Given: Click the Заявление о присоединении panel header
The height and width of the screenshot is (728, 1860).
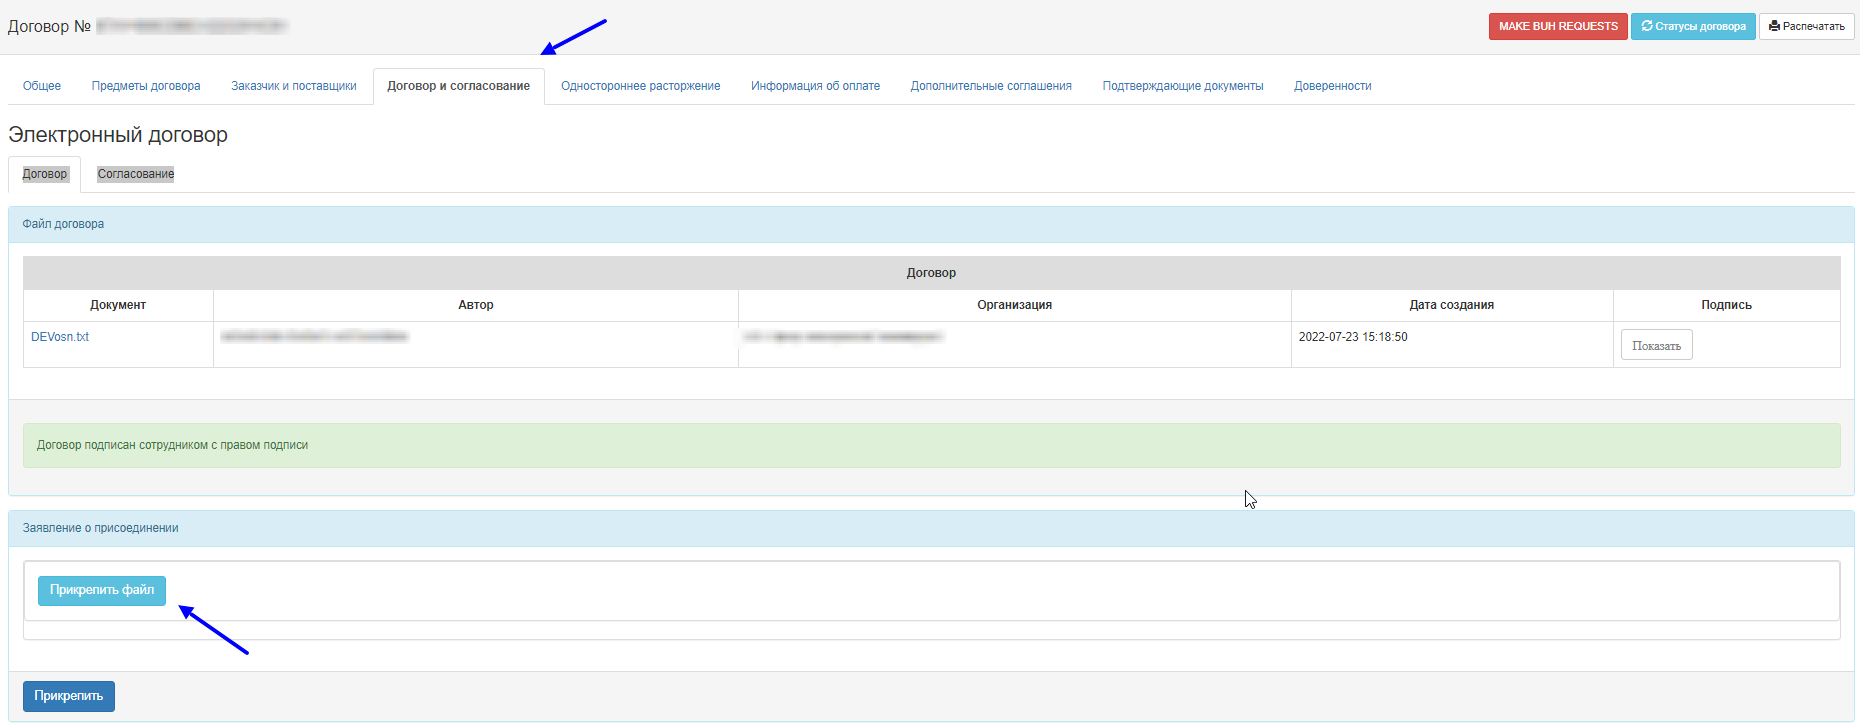Looking at the screenshot, I should tap(100, 528).
